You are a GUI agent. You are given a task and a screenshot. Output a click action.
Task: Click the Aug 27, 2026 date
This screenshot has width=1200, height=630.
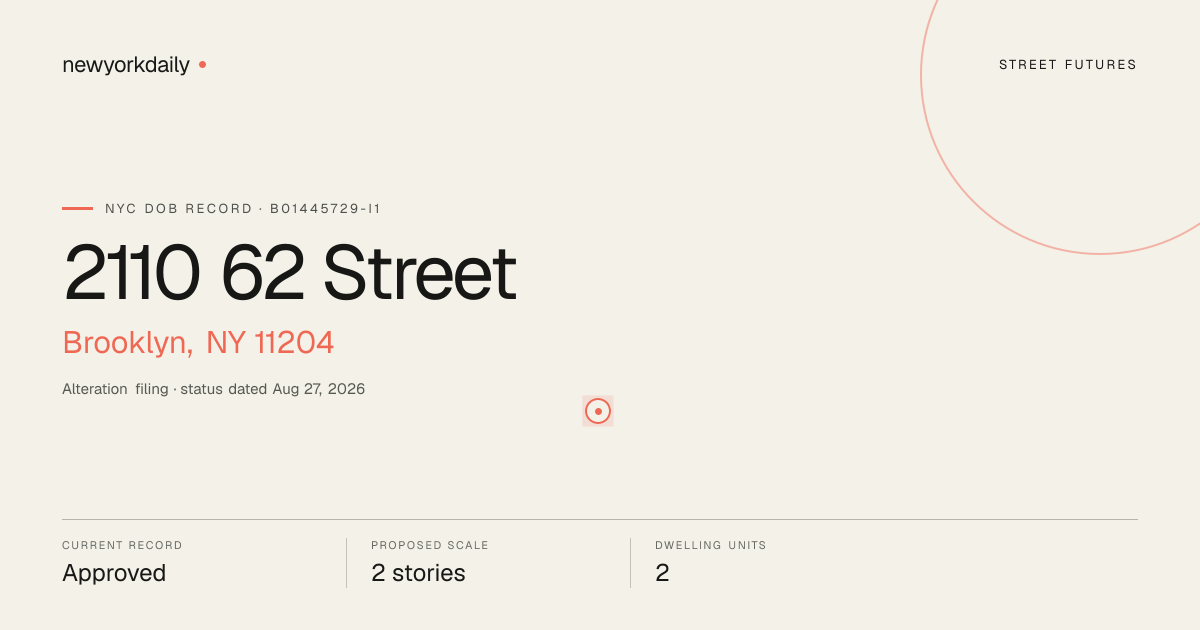[x=319, y=389]
